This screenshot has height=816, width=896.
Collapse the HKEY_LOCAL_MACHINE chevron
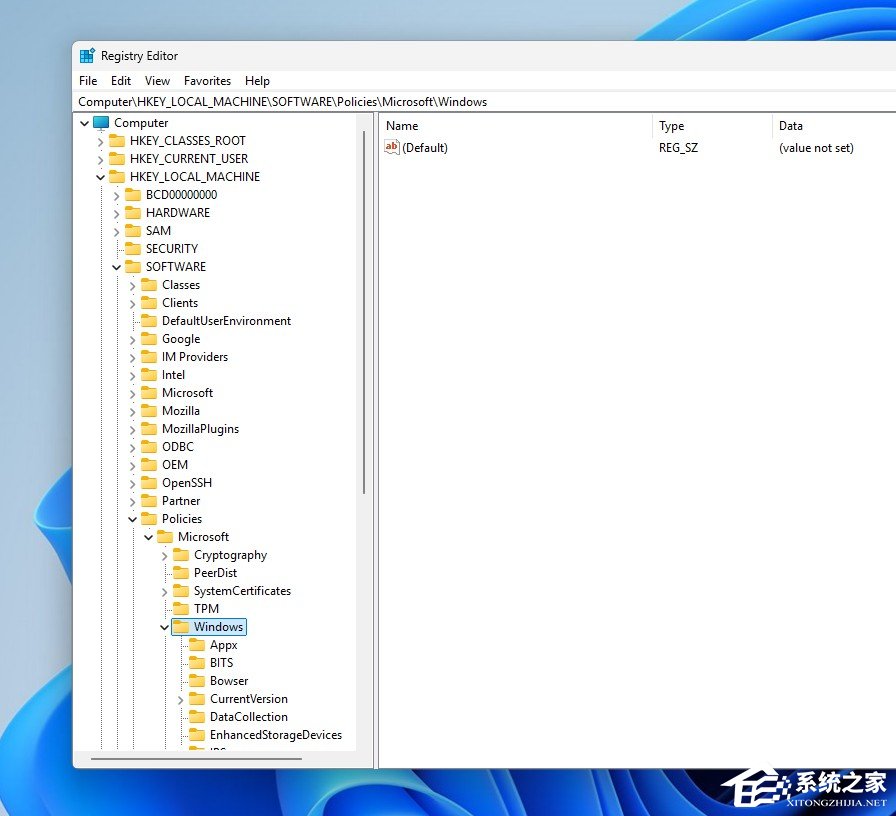coord(101,177)
